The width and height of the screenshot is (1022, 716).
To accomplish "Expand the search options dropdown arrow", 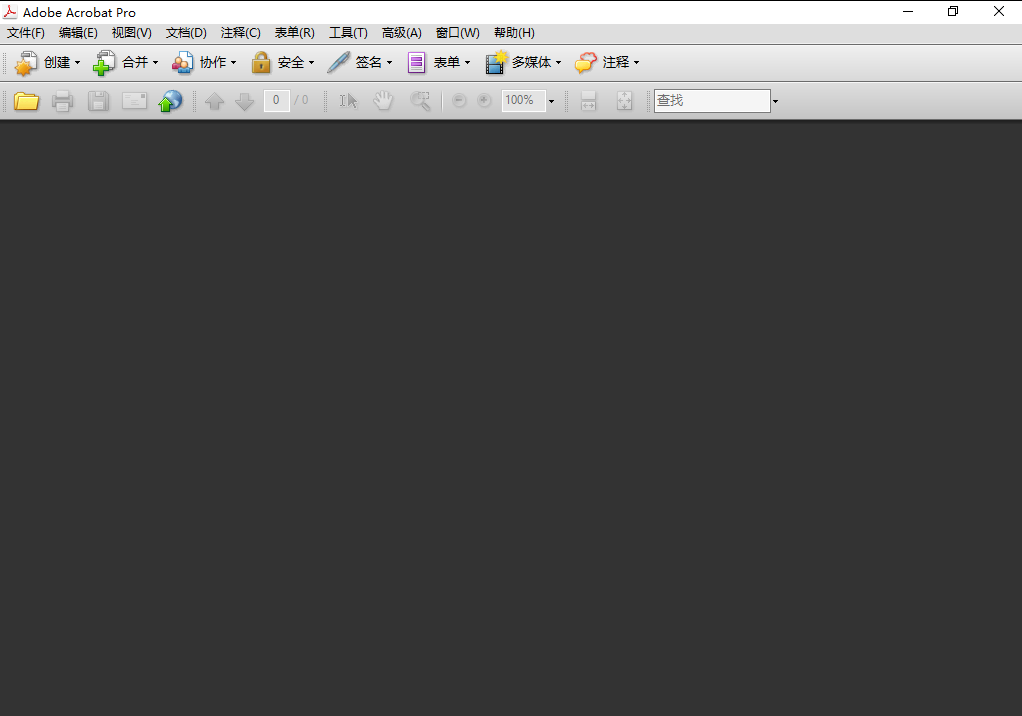I will 774,100.
